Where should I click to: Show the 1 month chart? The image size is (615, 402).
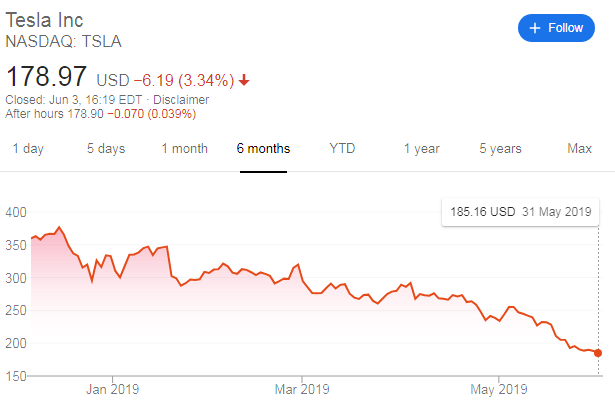pyautogui.click(x=185, y=149)
